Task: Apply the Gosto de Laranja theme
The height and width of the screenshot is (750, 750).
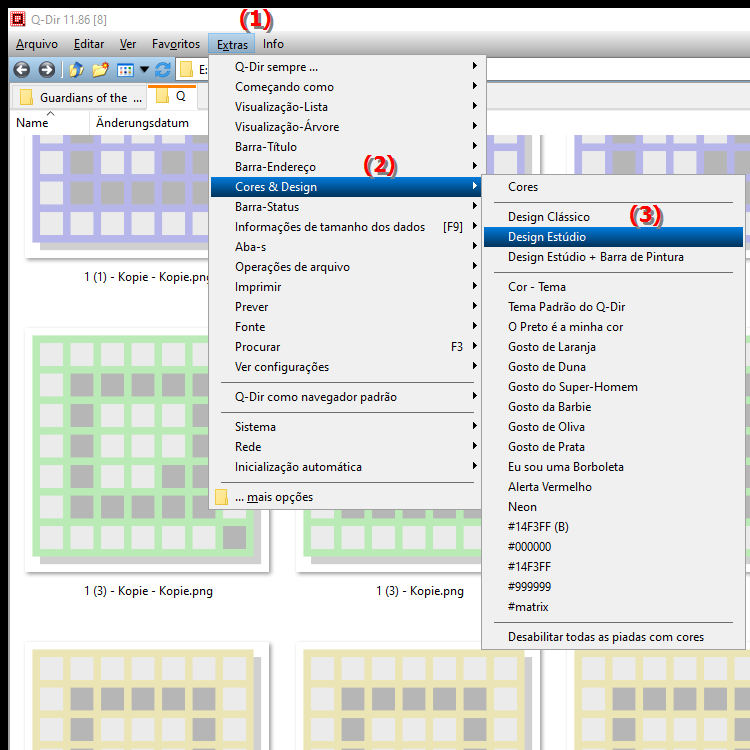Action: pyautogui.click(x=613, y=347)
